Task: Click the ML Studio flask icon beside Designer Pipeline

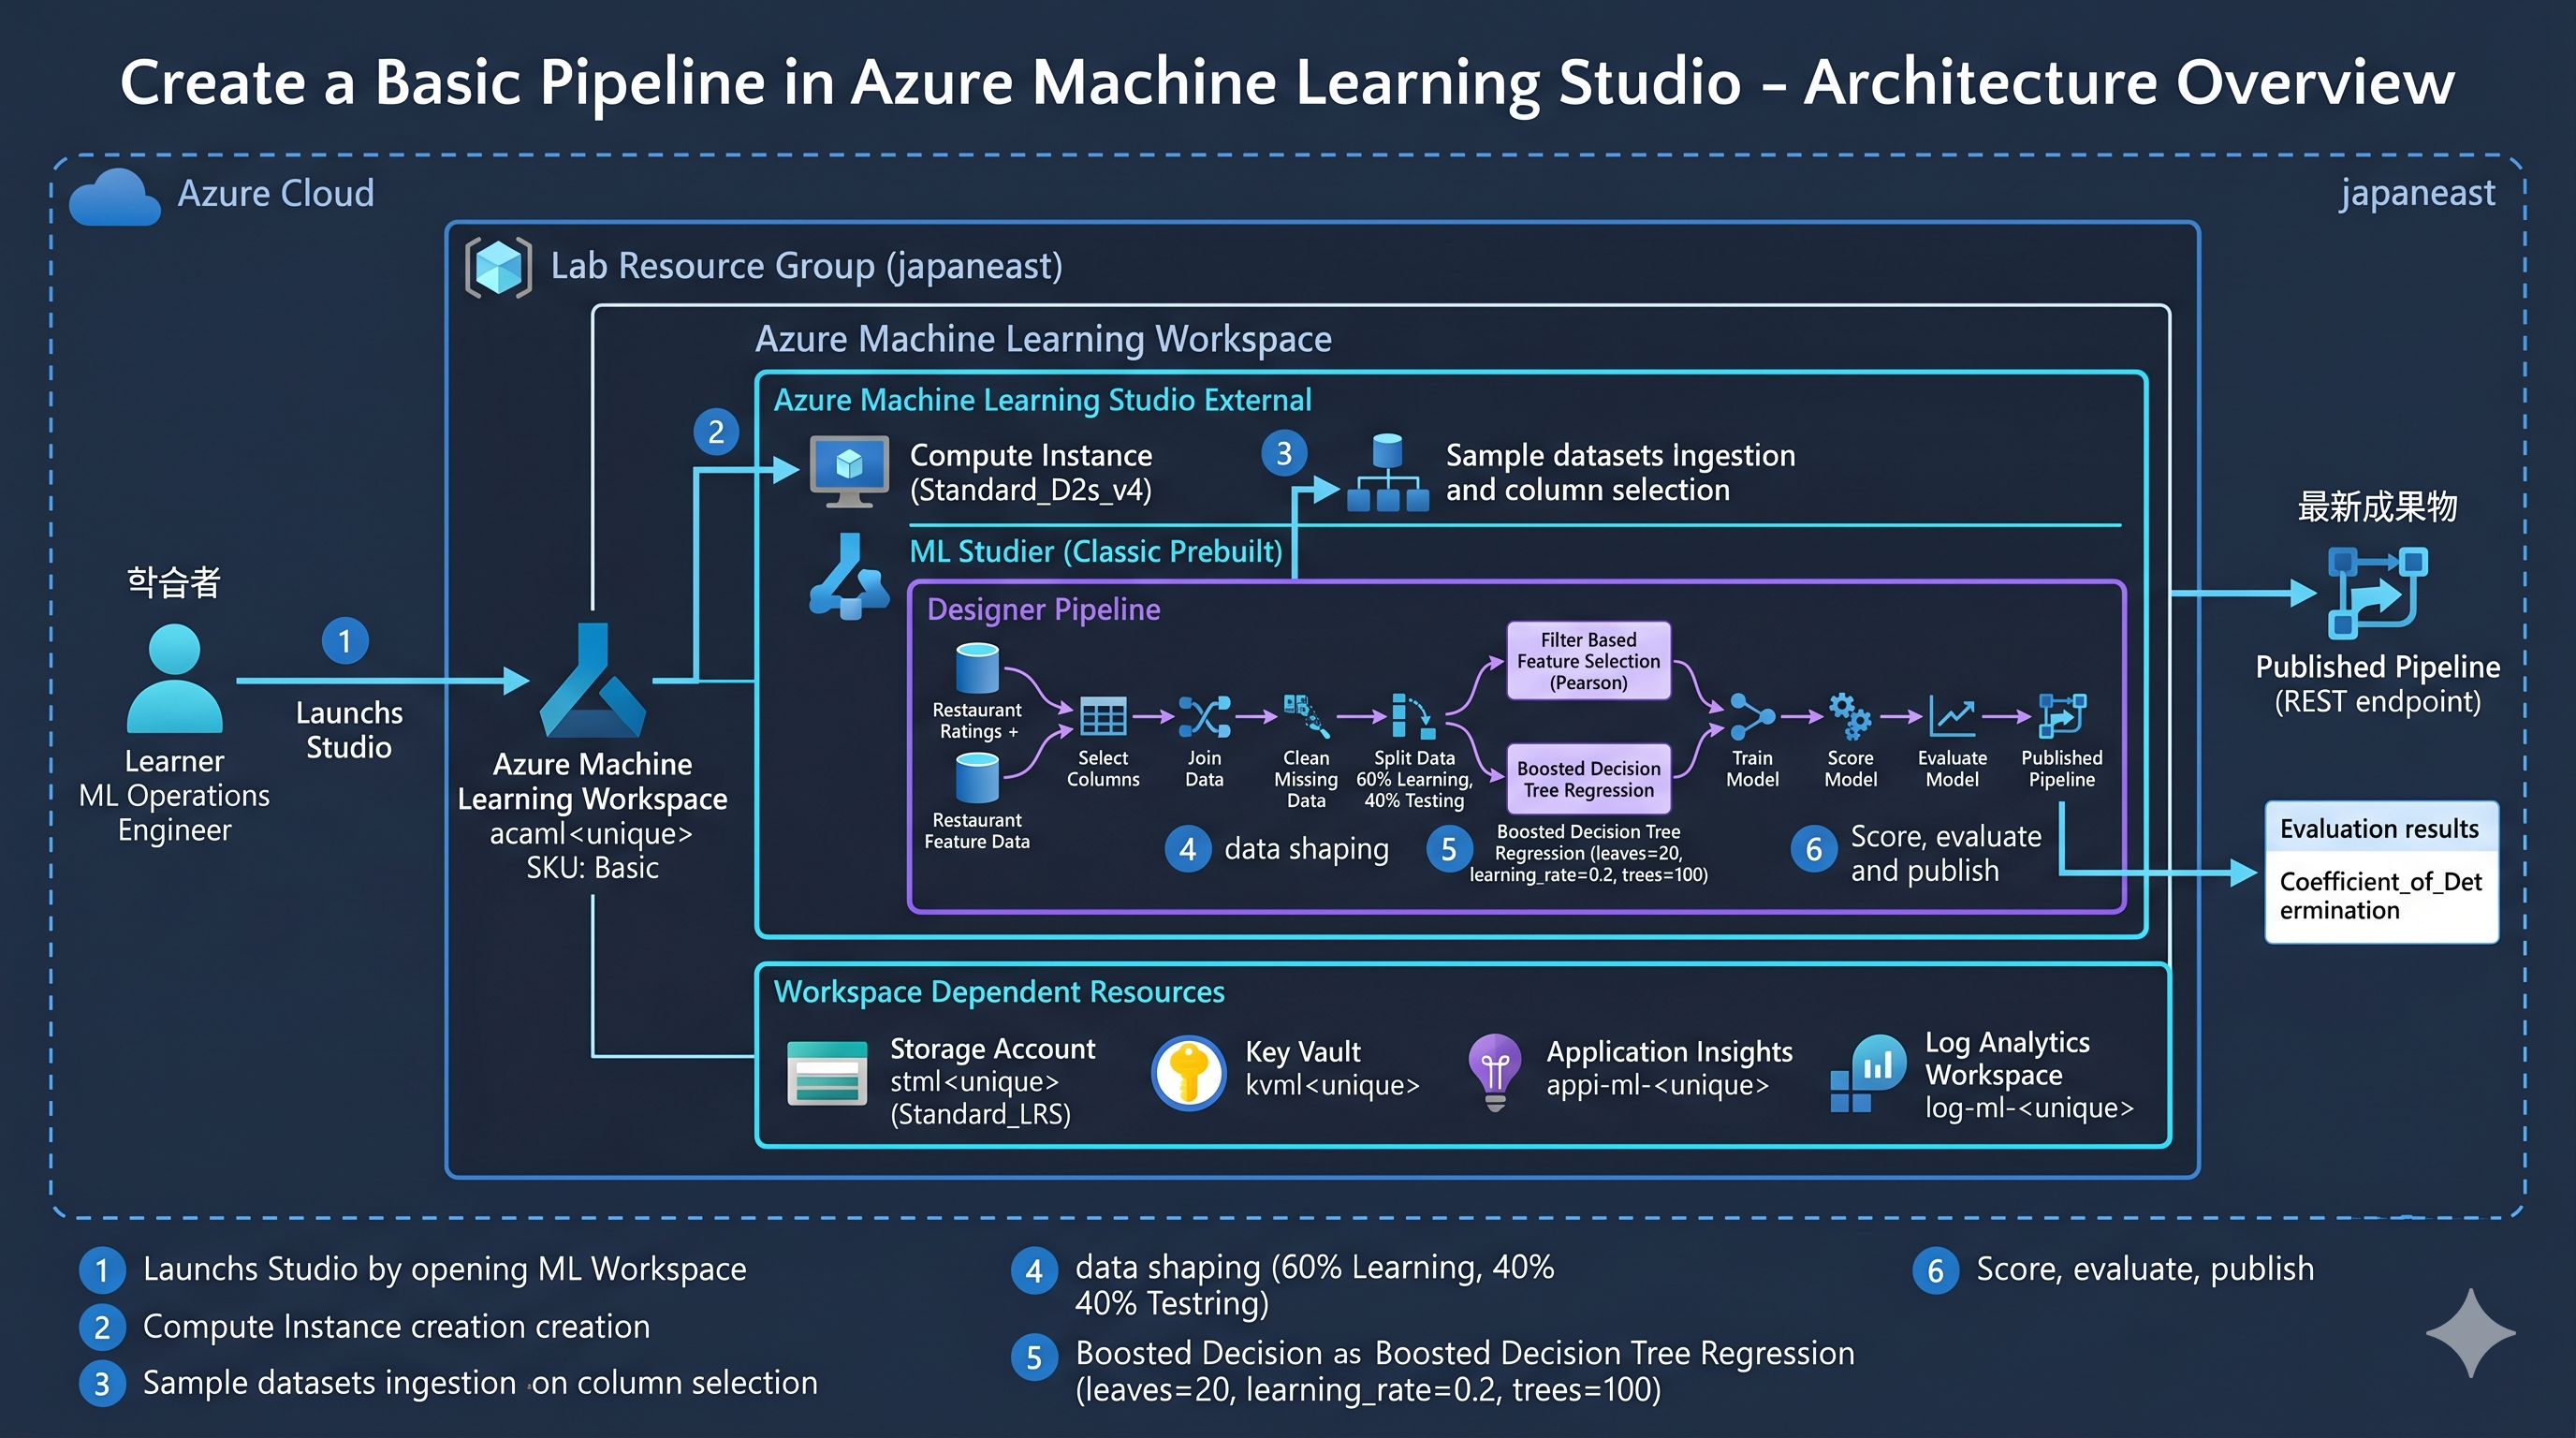Action: point(849,576)
